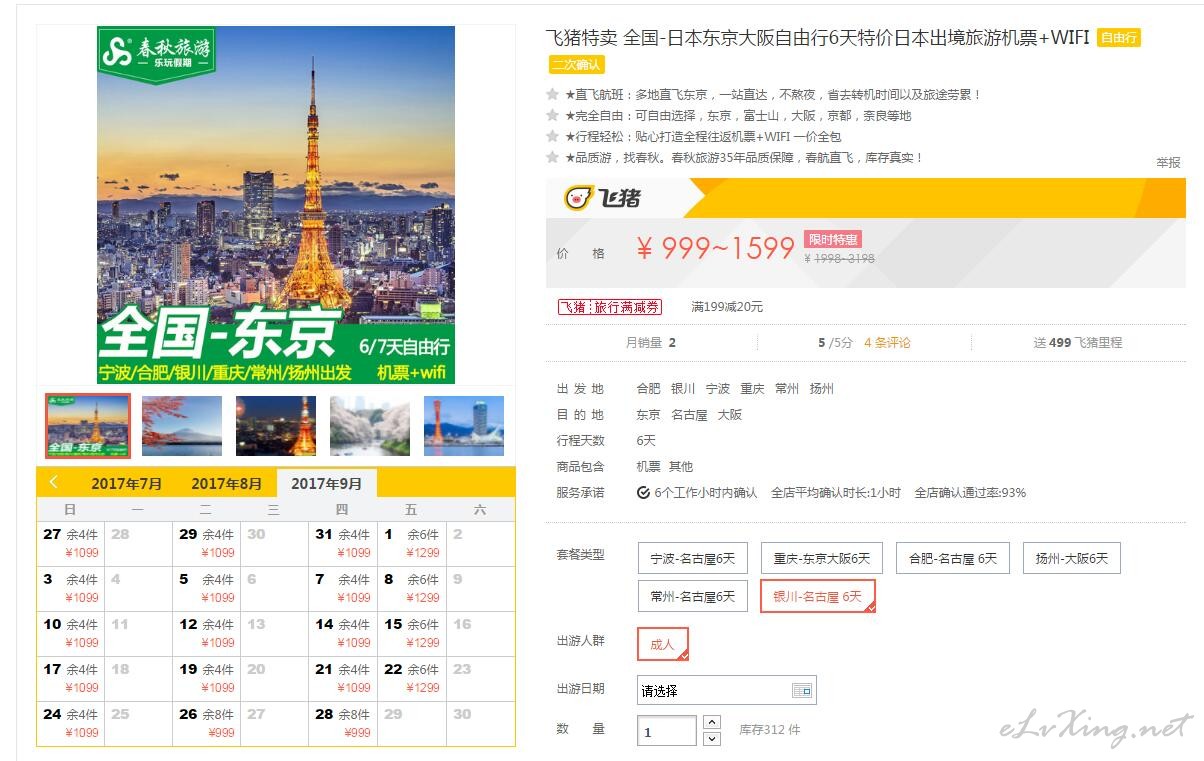Click the checkmark icon beside 6个工作小时内确认

pyautogui.click(x=643, y=493)
